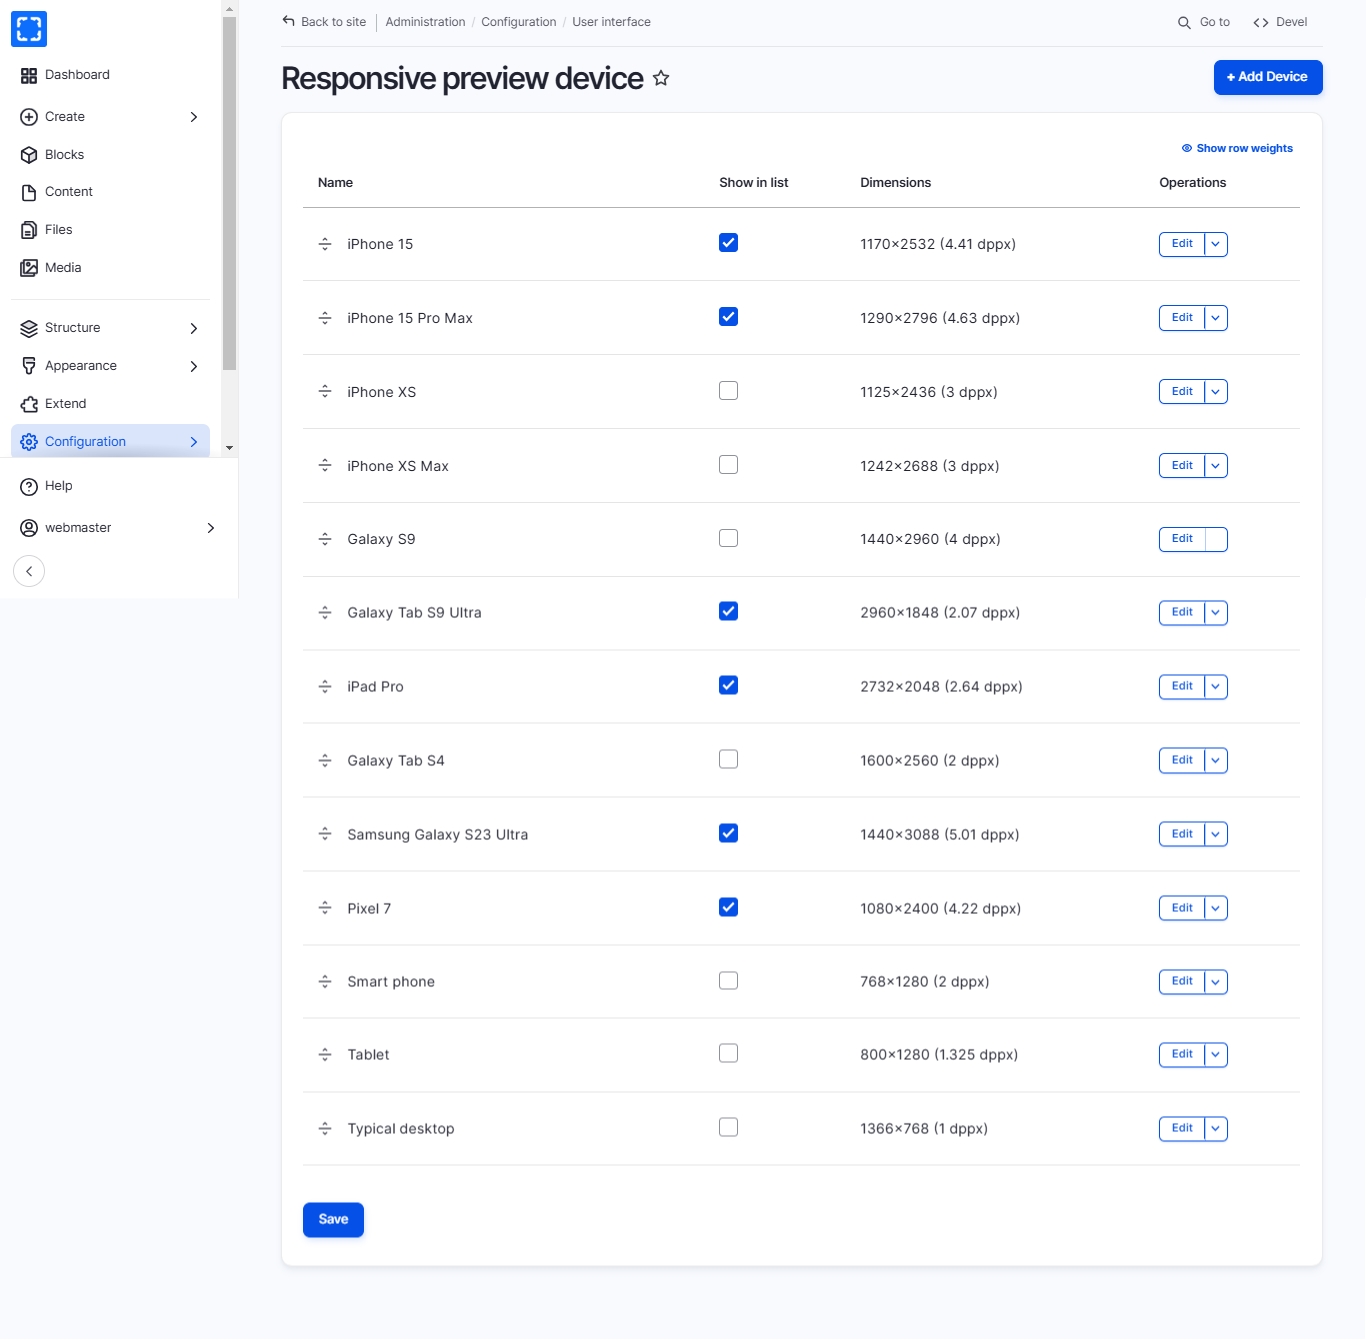Screen dimensions: 1366x1340
Task: Open operations dropdown arrow for iPad Pro
Action: click(1215, 687)
